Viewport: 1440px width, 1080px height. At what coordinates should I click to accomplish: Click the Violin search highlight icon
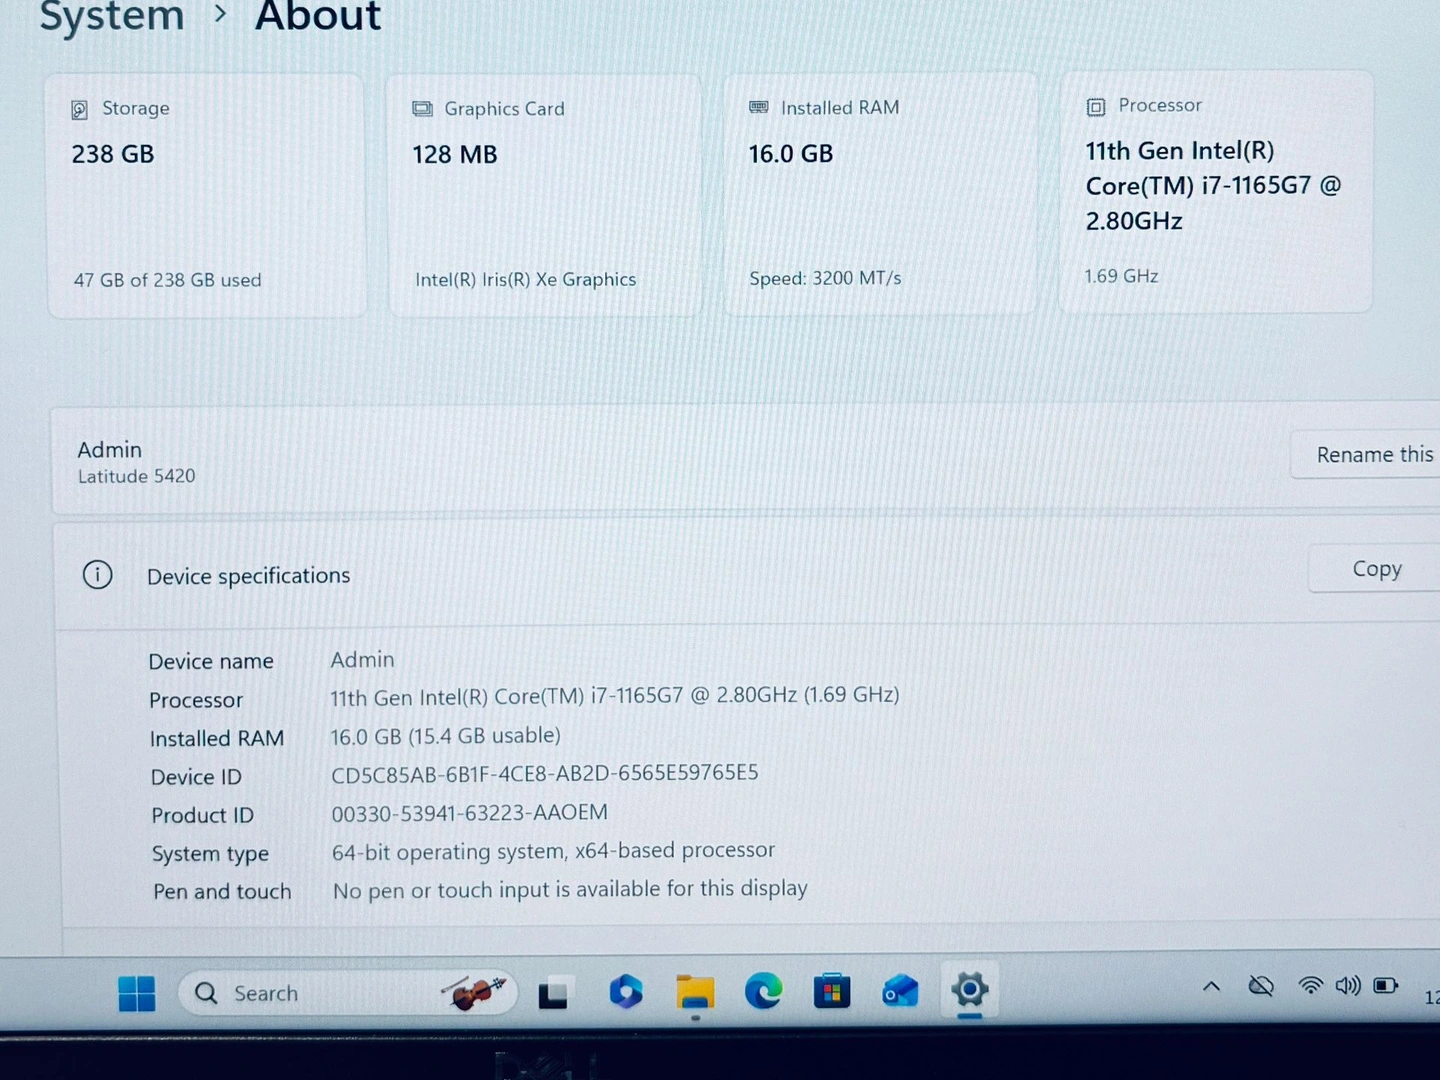[x=473, y=992]
